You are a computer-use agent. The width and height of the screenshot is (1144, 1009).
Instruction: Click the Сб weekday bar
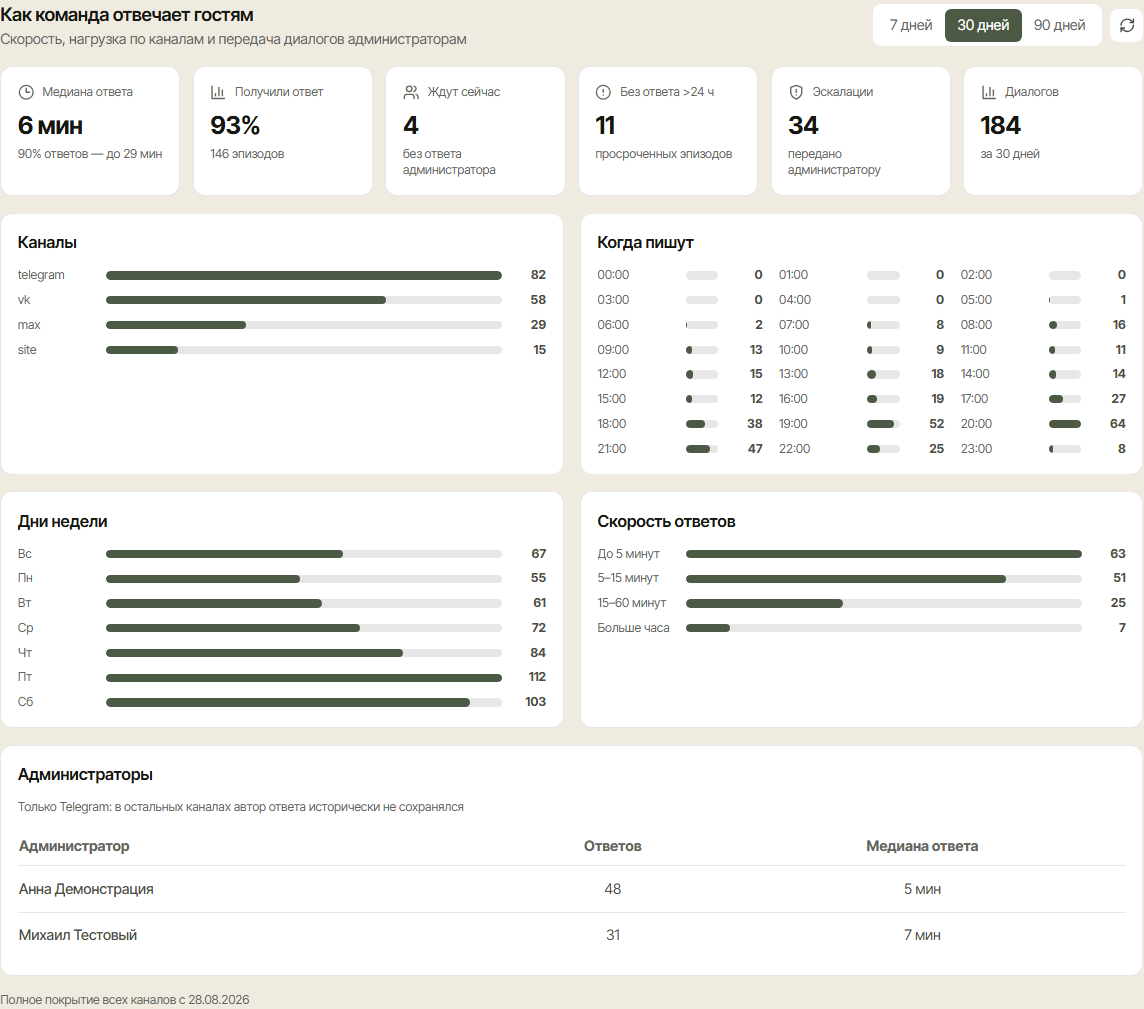tap(304, 703)
